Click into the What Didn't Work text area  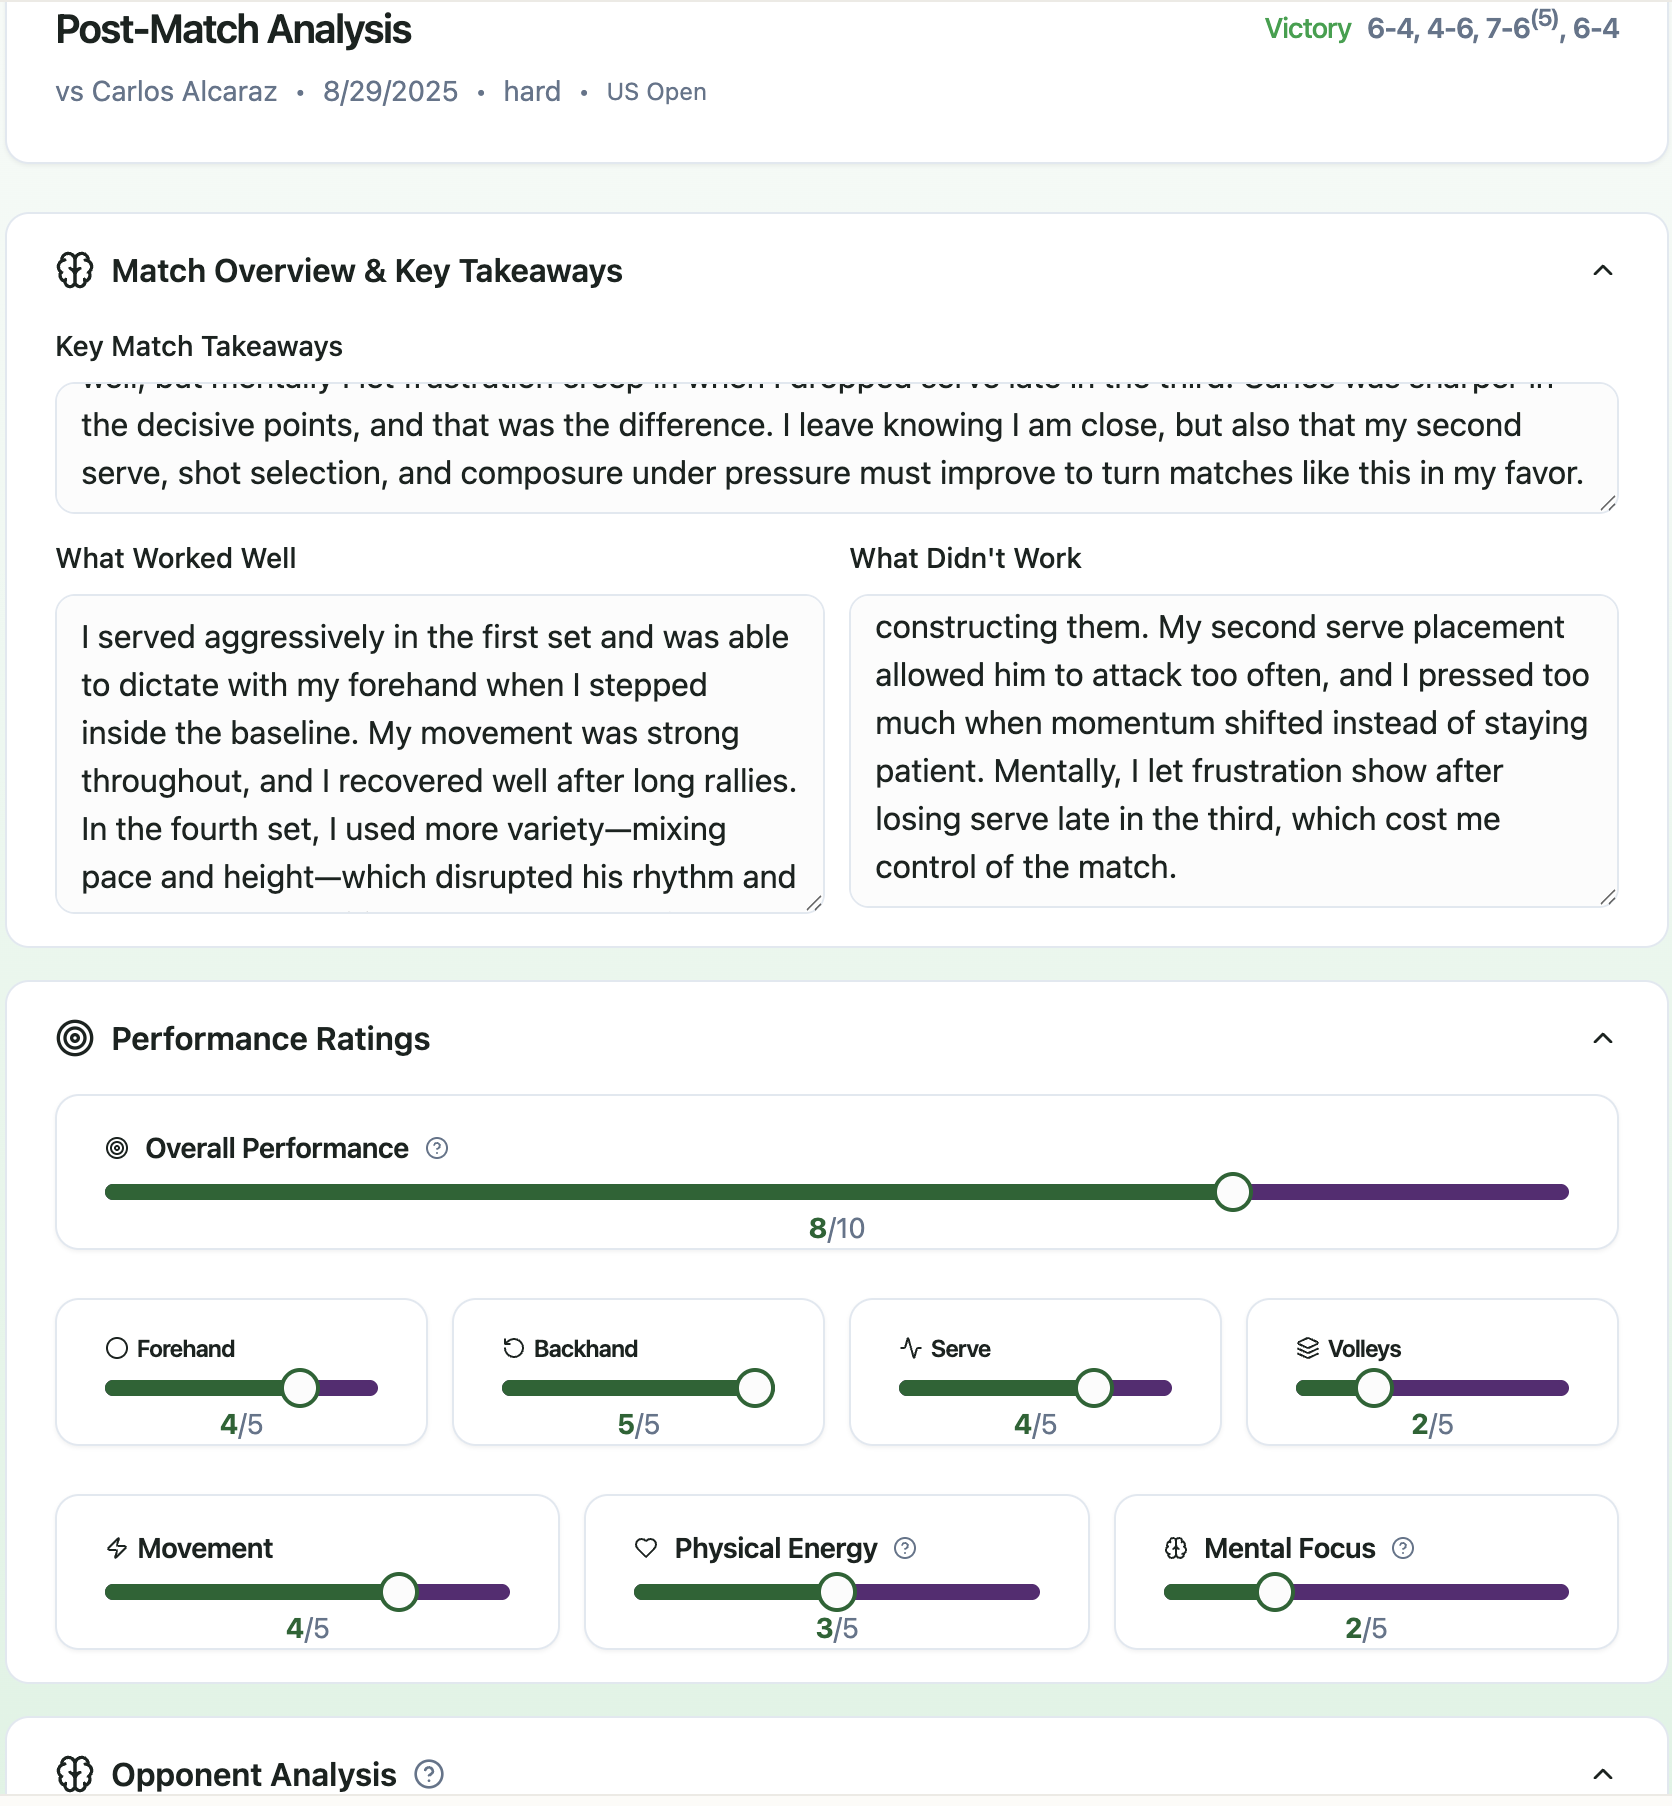click(1233, 750)
